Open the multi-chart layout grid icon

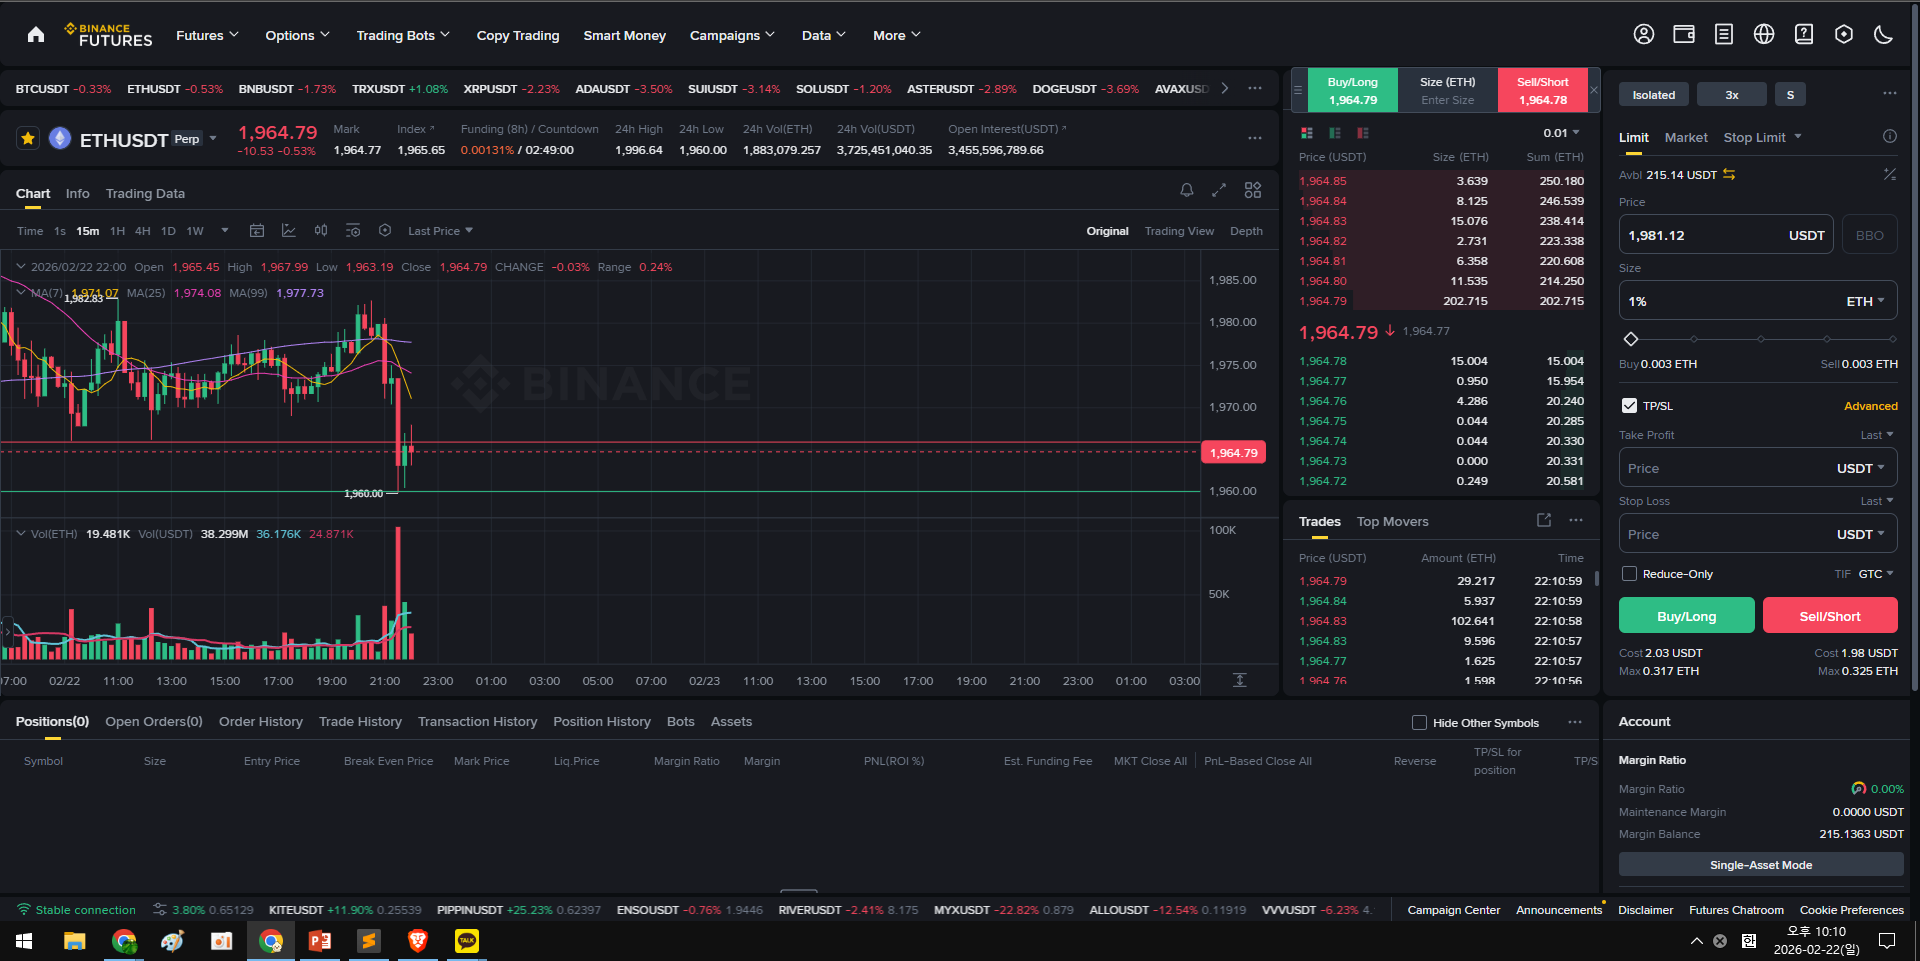[x=1253, y=190]
